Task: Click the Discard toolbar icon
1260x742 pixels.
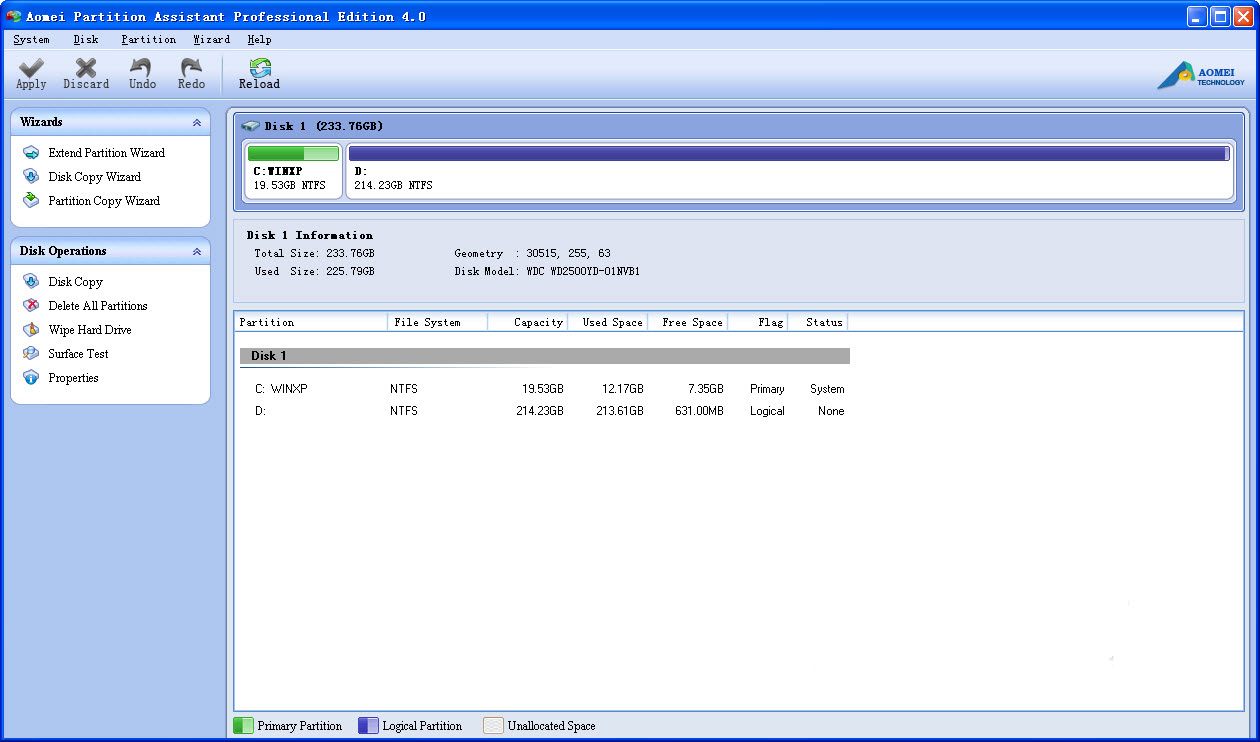Action: pos(86,69)
